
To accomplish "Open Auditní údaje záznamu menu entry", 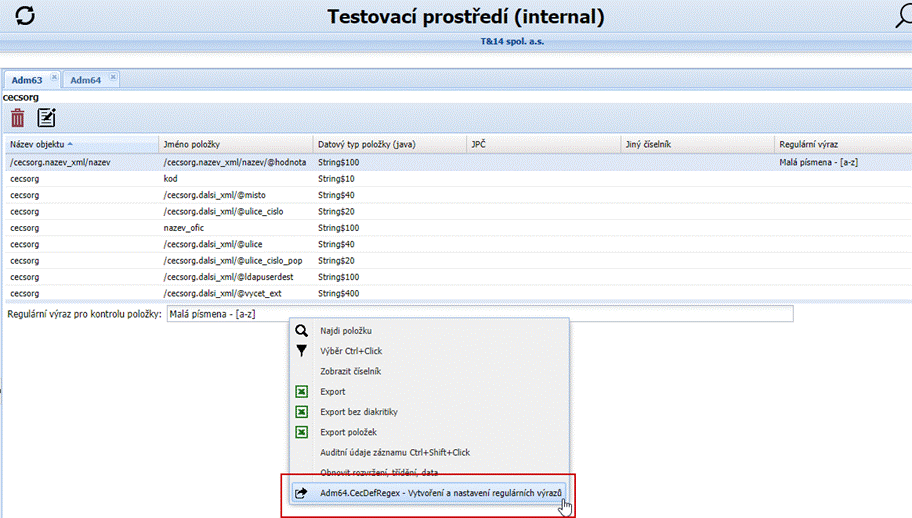I will pyautogui.click(x=394, y=452).
